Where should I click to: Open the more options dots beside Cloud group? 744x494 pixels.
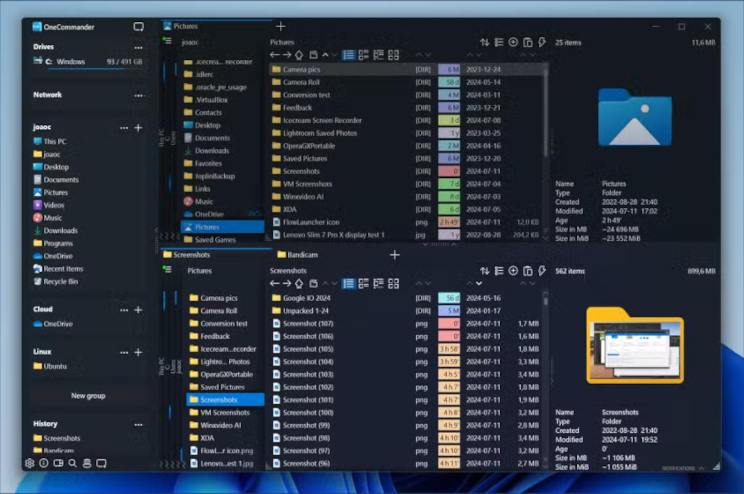(124, 310)
